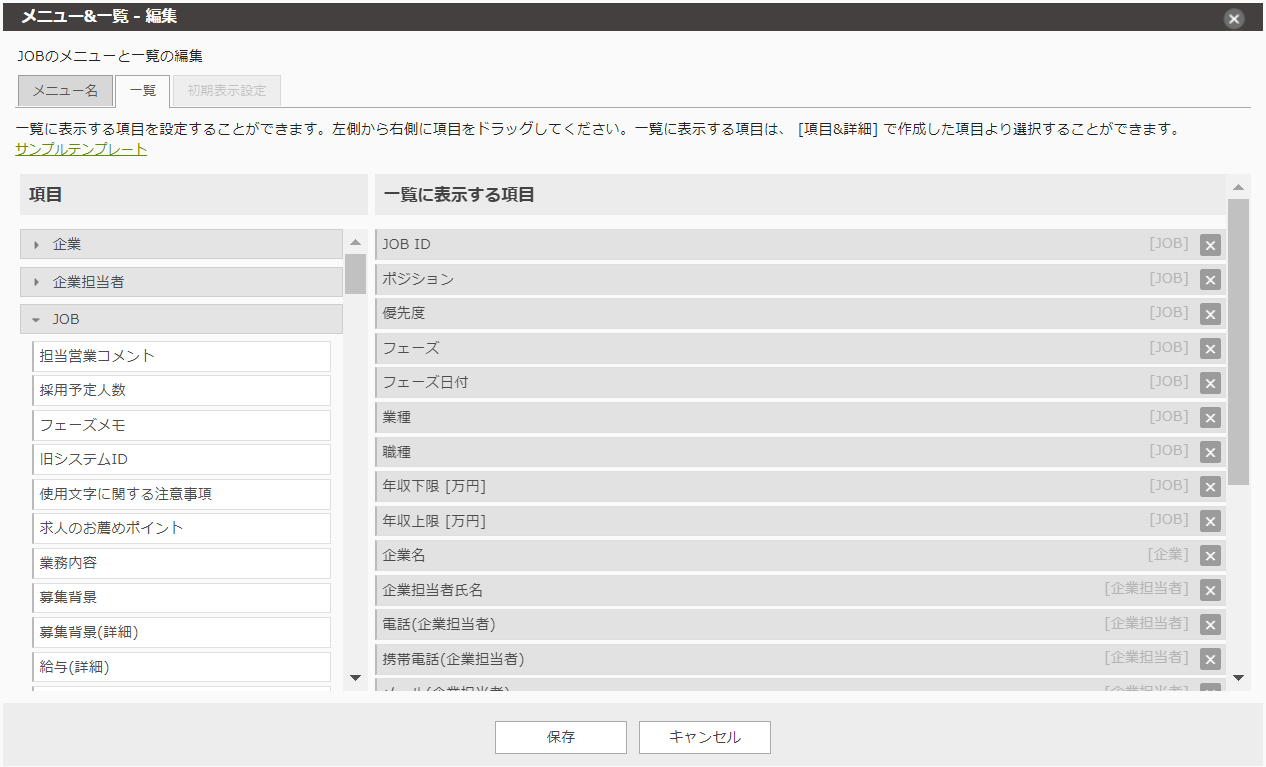Select the 給与(詳細) item
The image size is (1266, 767).
pyautogui.click(x=181, y=666)
